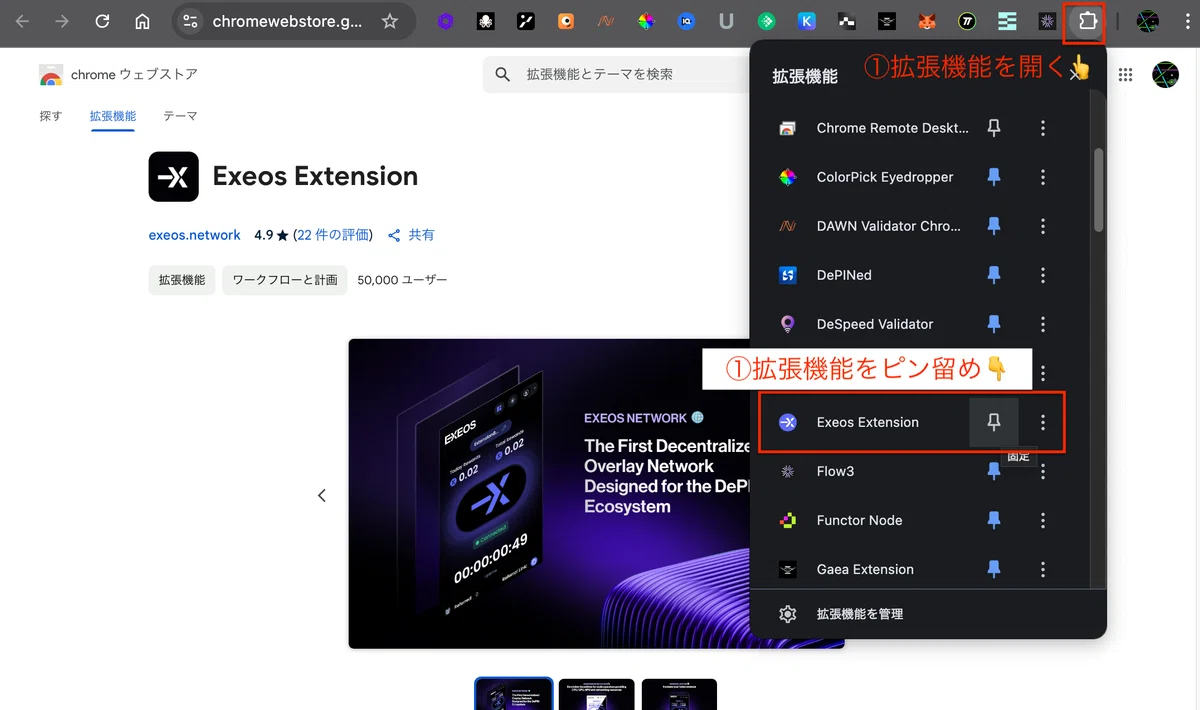Open more options for DAWN Validator
This screenshot has width=1200, height=710.
pos(1043,226)
